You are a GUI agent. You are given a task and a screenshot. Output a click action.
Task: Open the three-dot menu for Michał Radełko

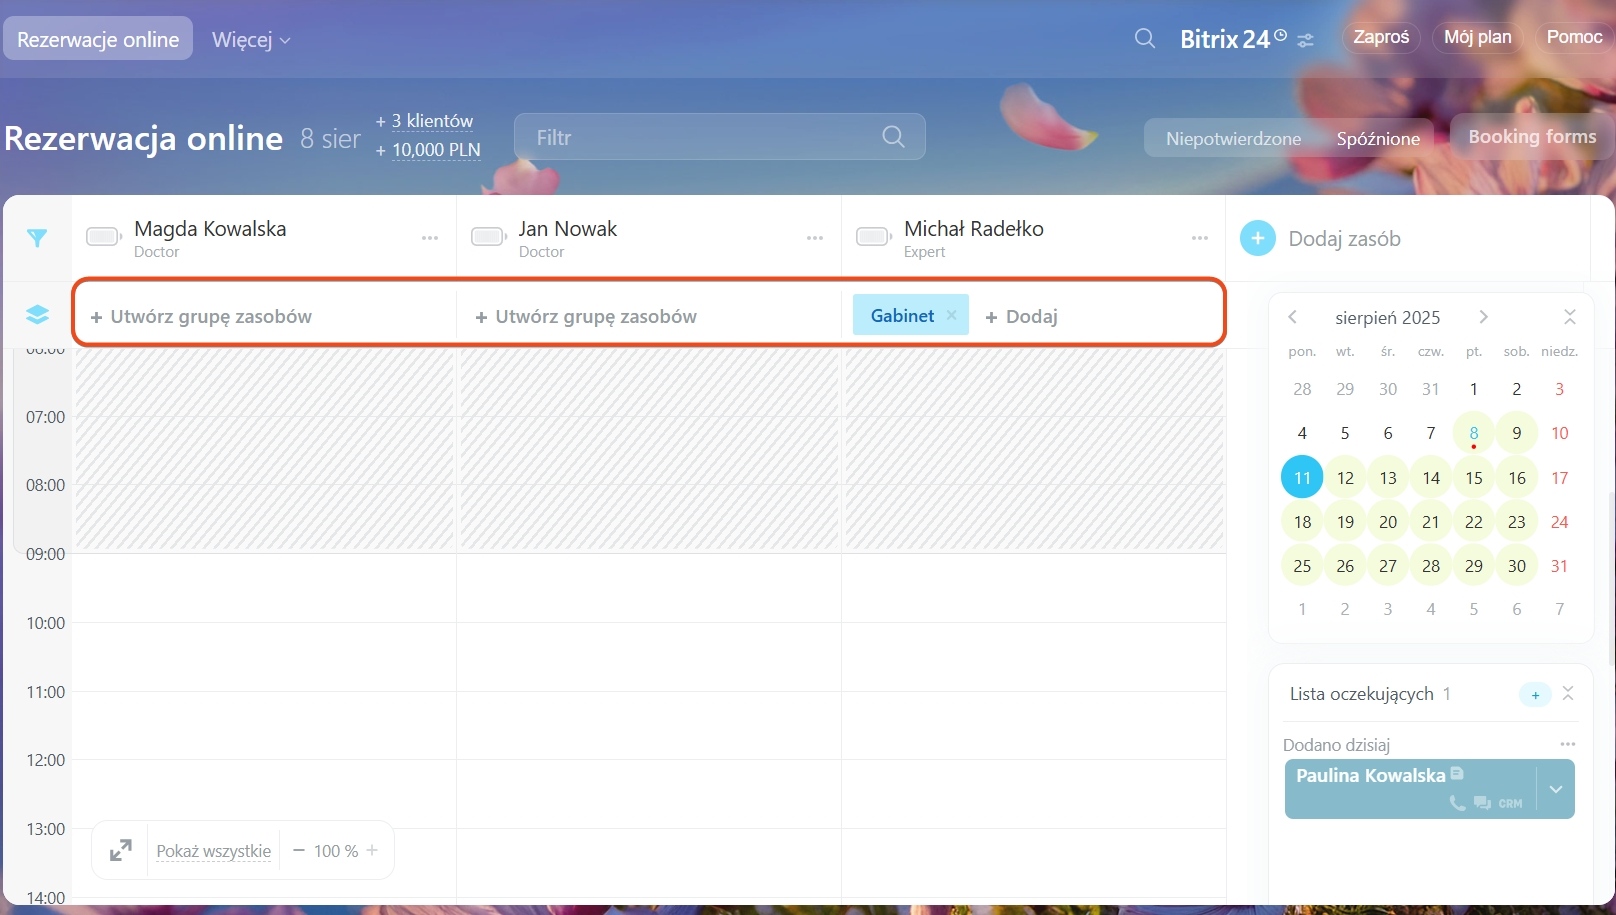tap(1200, 238)
